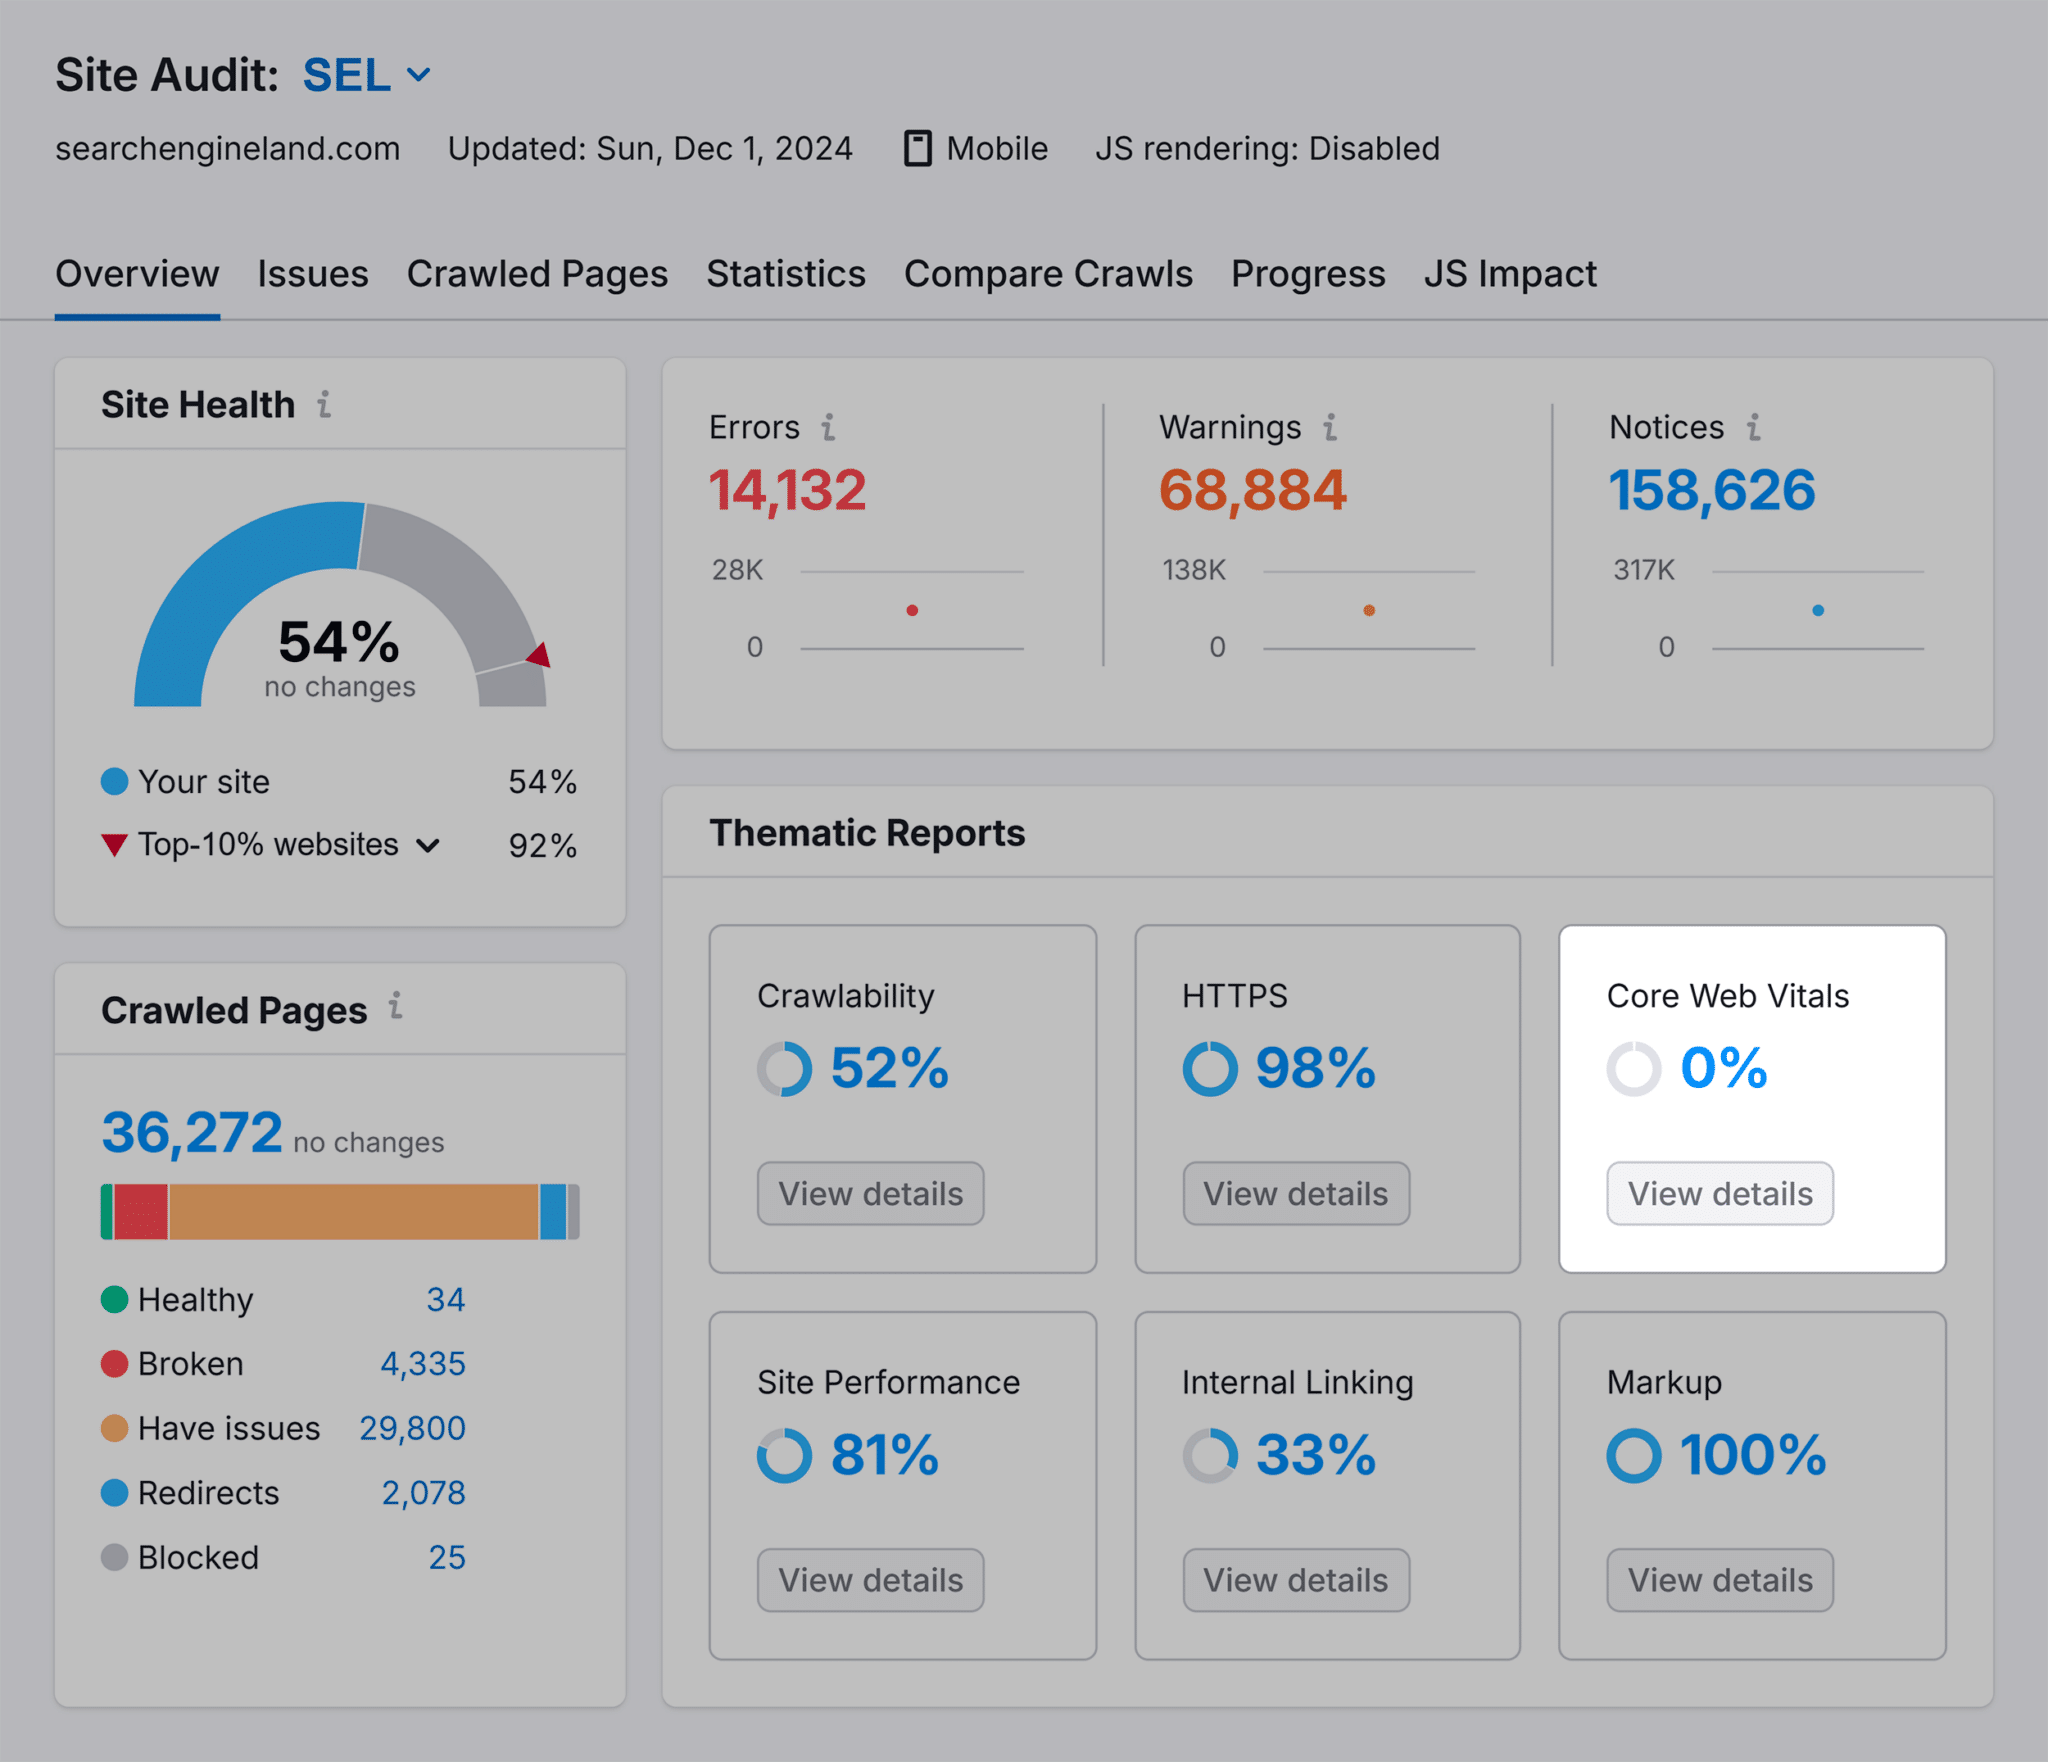Switch to the Issues tab
2048x1762 pixels.
click(x=313, y=274)
